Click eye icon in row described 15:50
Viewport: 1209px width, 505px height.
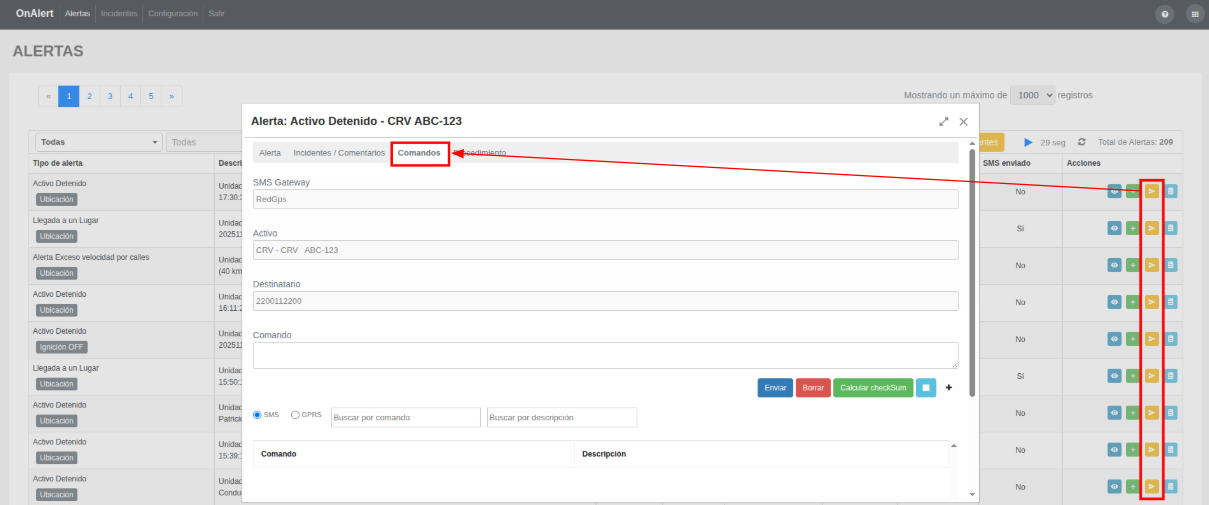(x=1114, y=376)
